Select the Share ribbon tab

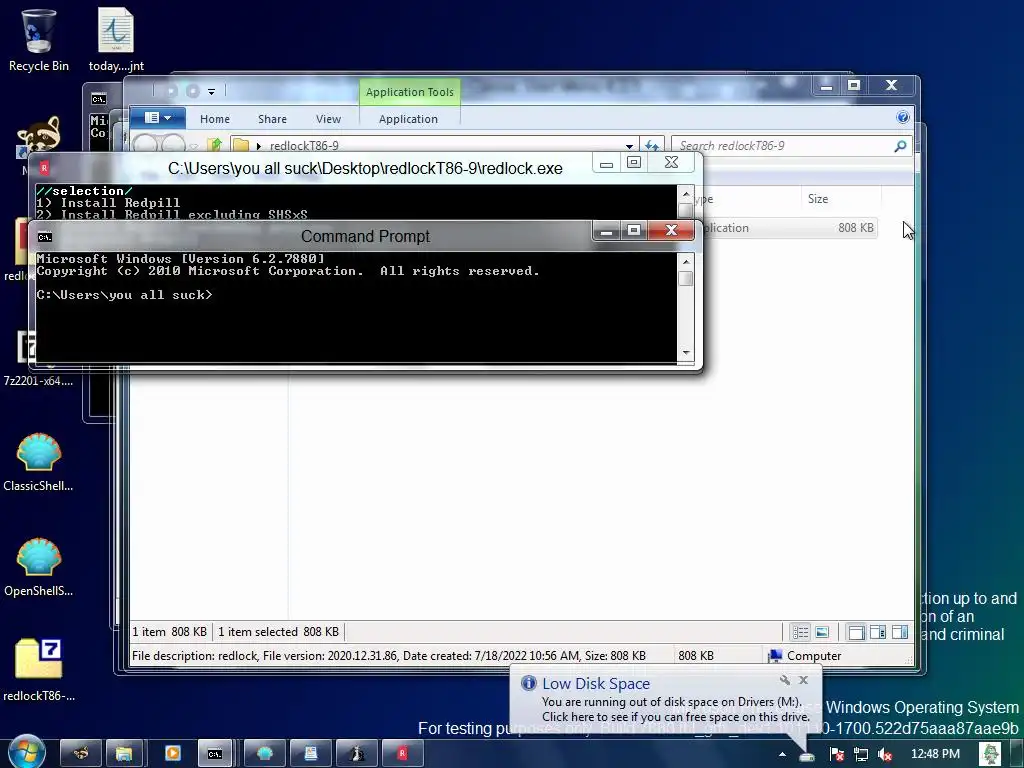click(272, 119)
